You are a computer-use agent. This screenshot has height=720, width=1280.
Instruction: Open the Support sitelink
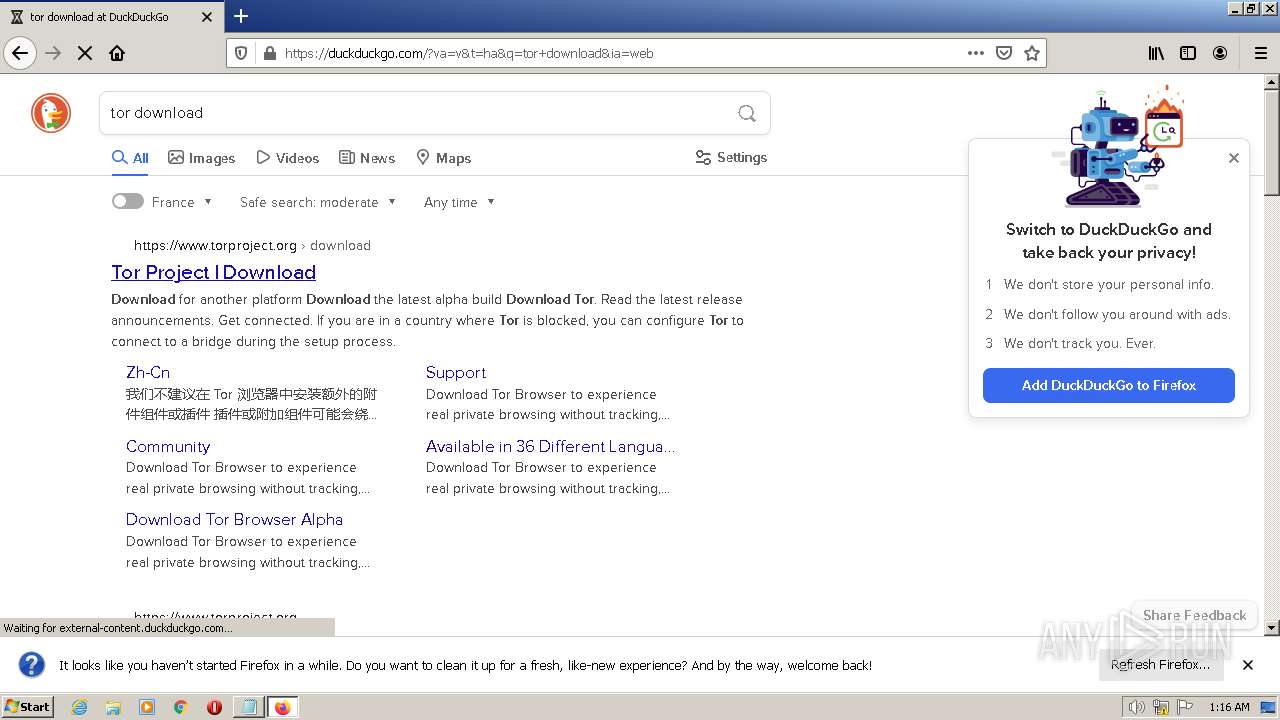pos(456,372)
